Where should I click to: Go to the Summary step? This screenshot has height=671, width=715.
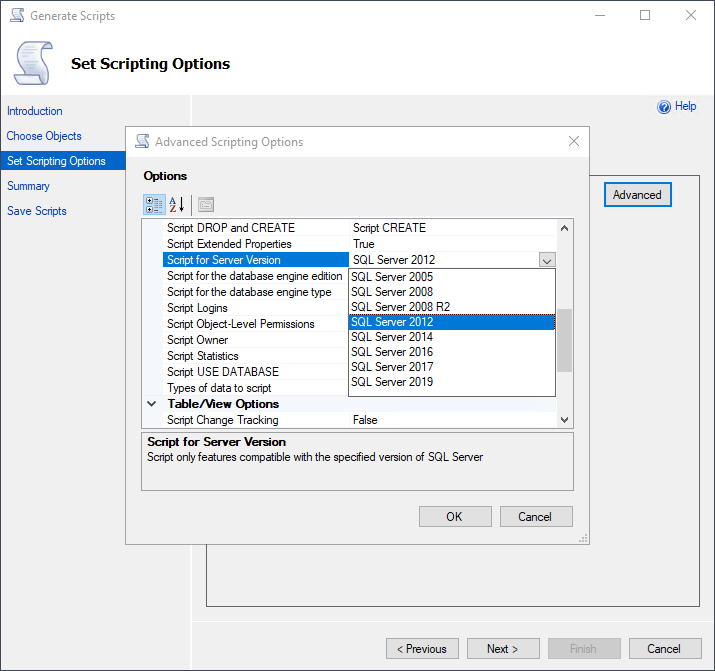pyautogui.click(x=28, y=186)
